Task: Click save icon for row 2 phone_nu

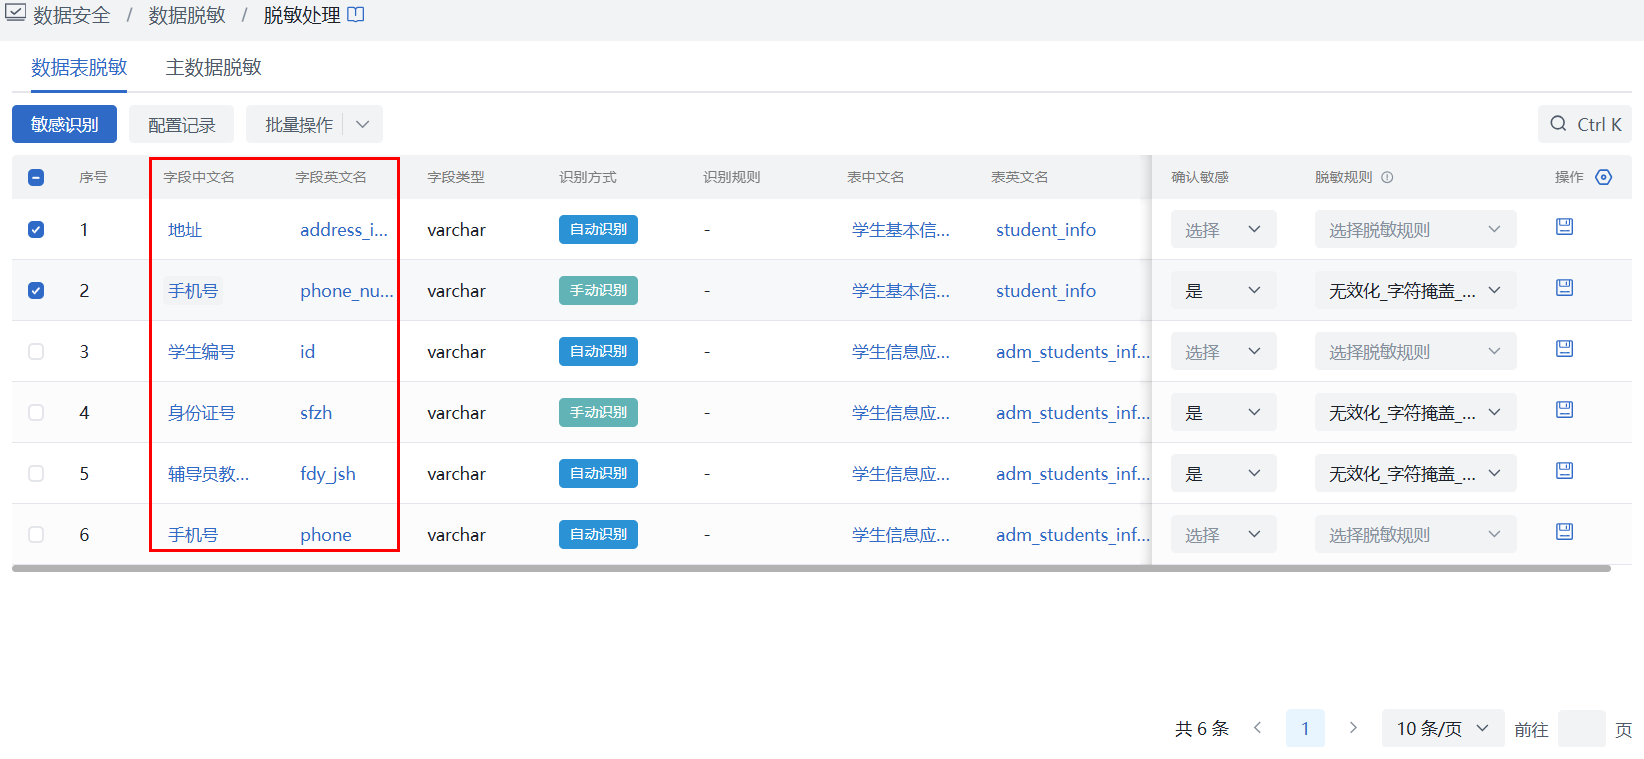Action: (1565, 288)
